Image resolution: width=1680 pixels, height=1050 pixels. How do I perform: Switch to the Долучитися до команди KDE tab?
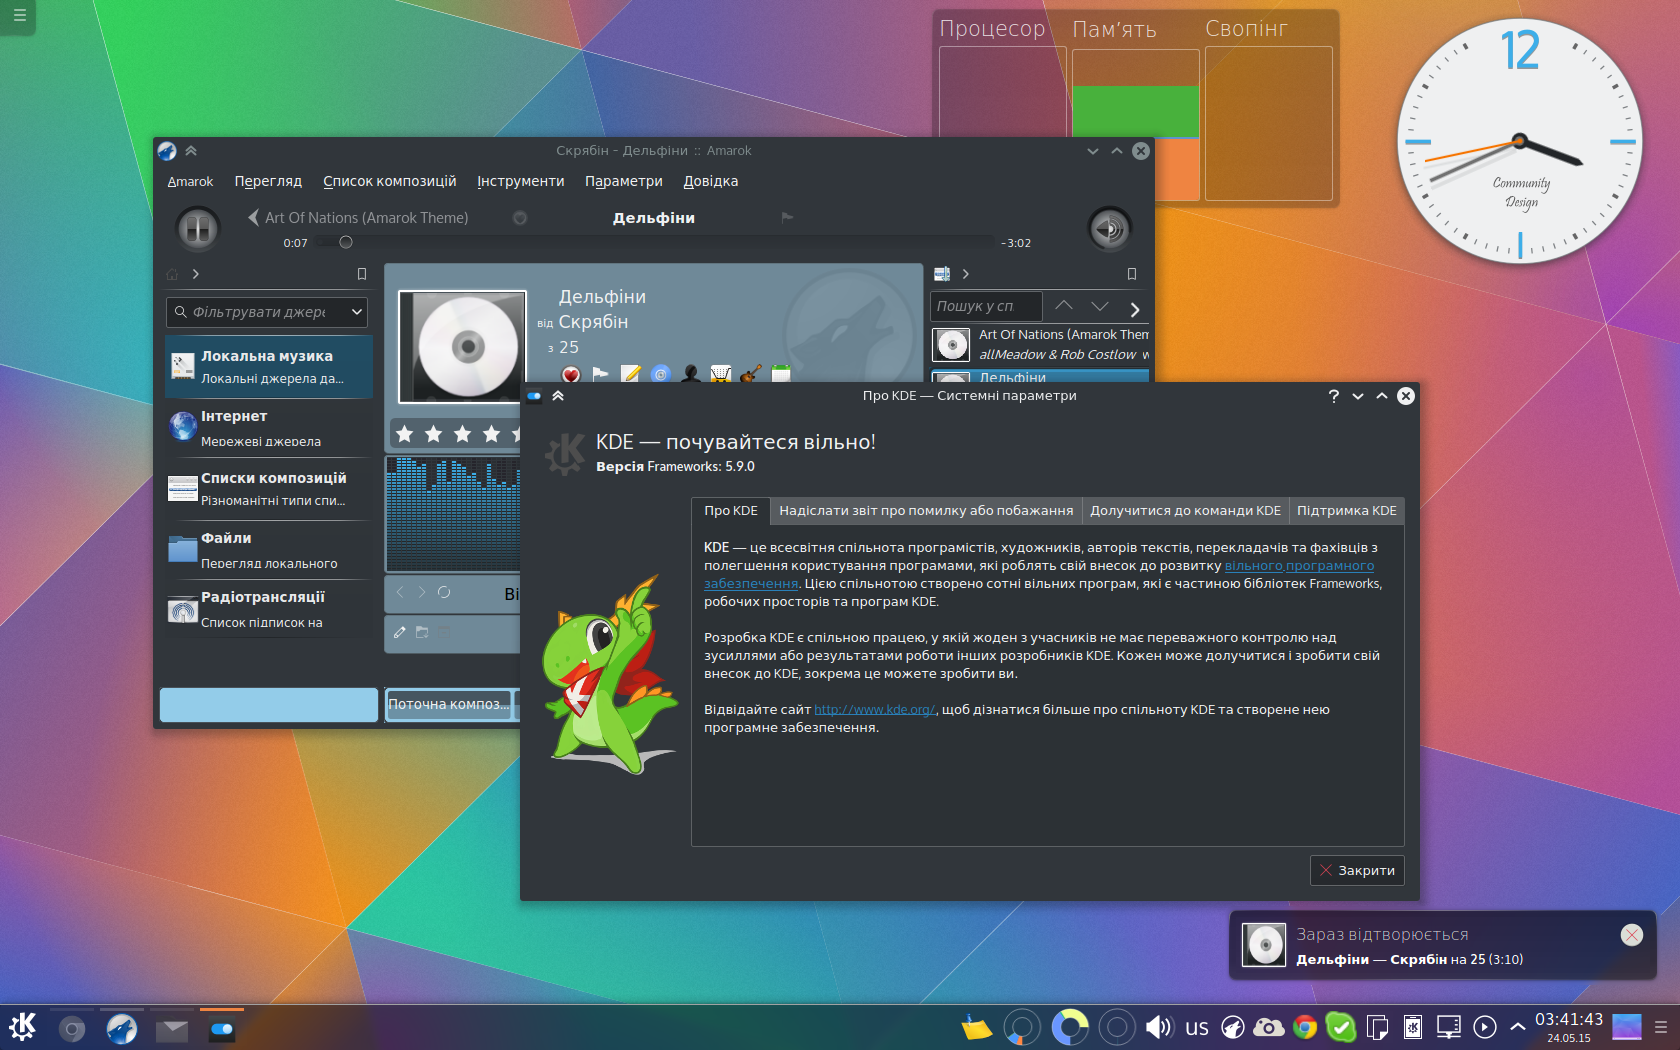[x=1185, y=510]
